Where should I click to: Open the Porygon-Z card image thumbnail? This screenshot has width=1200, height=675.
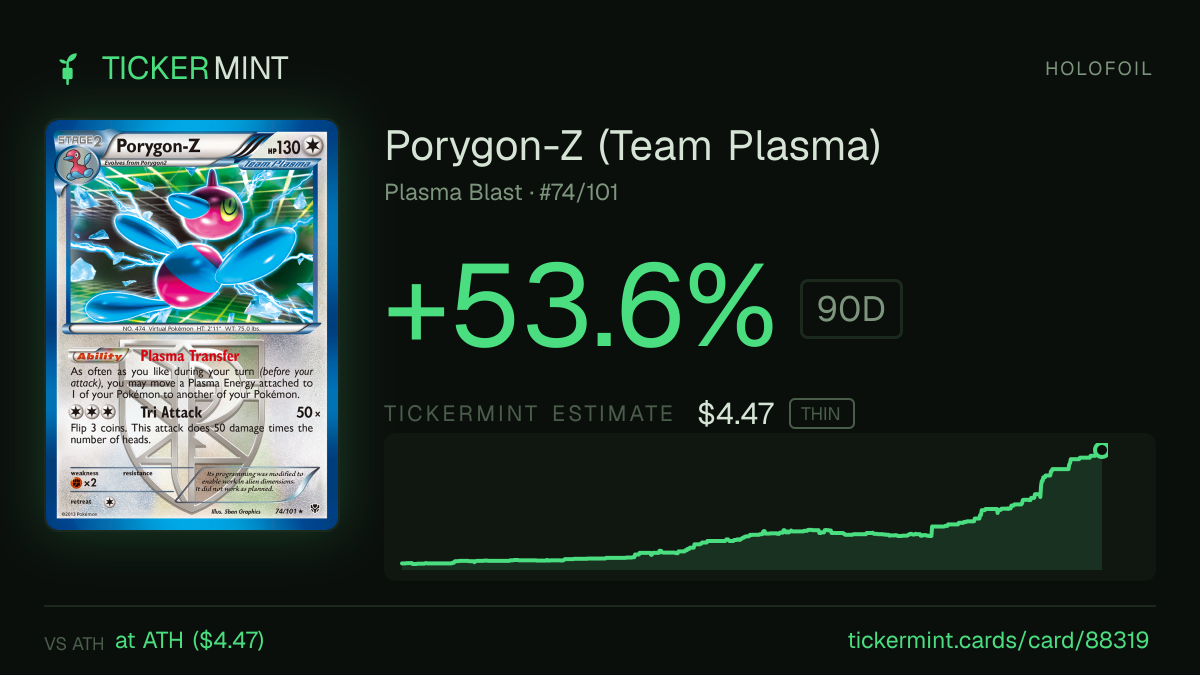[192, 325]
